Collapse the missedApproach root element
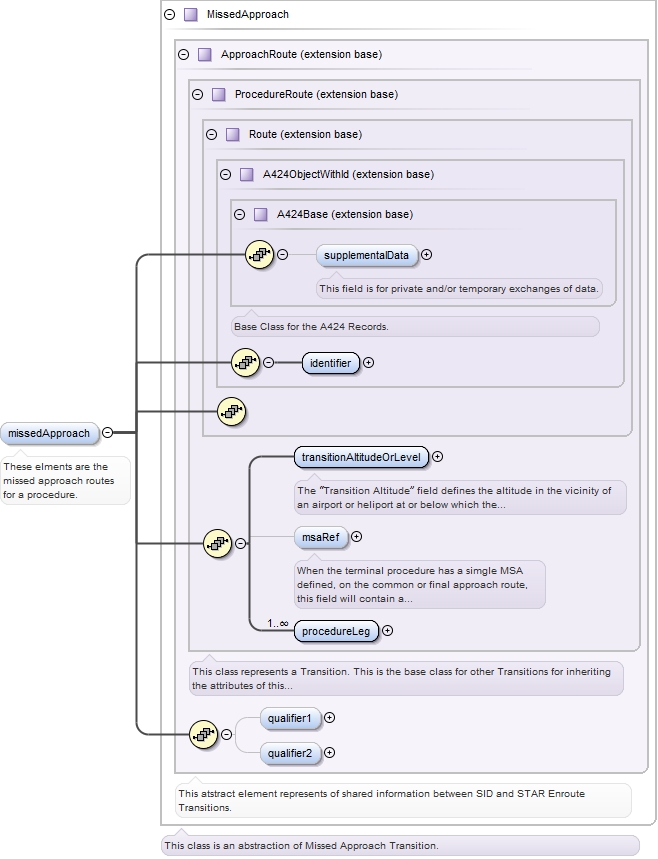Image resolution: width=658 pixels, height=859 pixels. [x=107, y=433]
